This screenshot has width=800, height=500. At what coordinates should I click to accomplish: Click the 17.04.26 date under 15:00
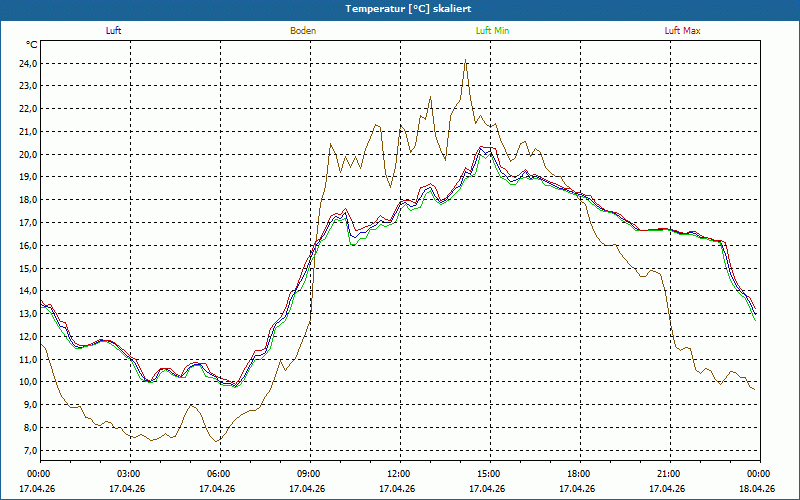pos(487,489)
